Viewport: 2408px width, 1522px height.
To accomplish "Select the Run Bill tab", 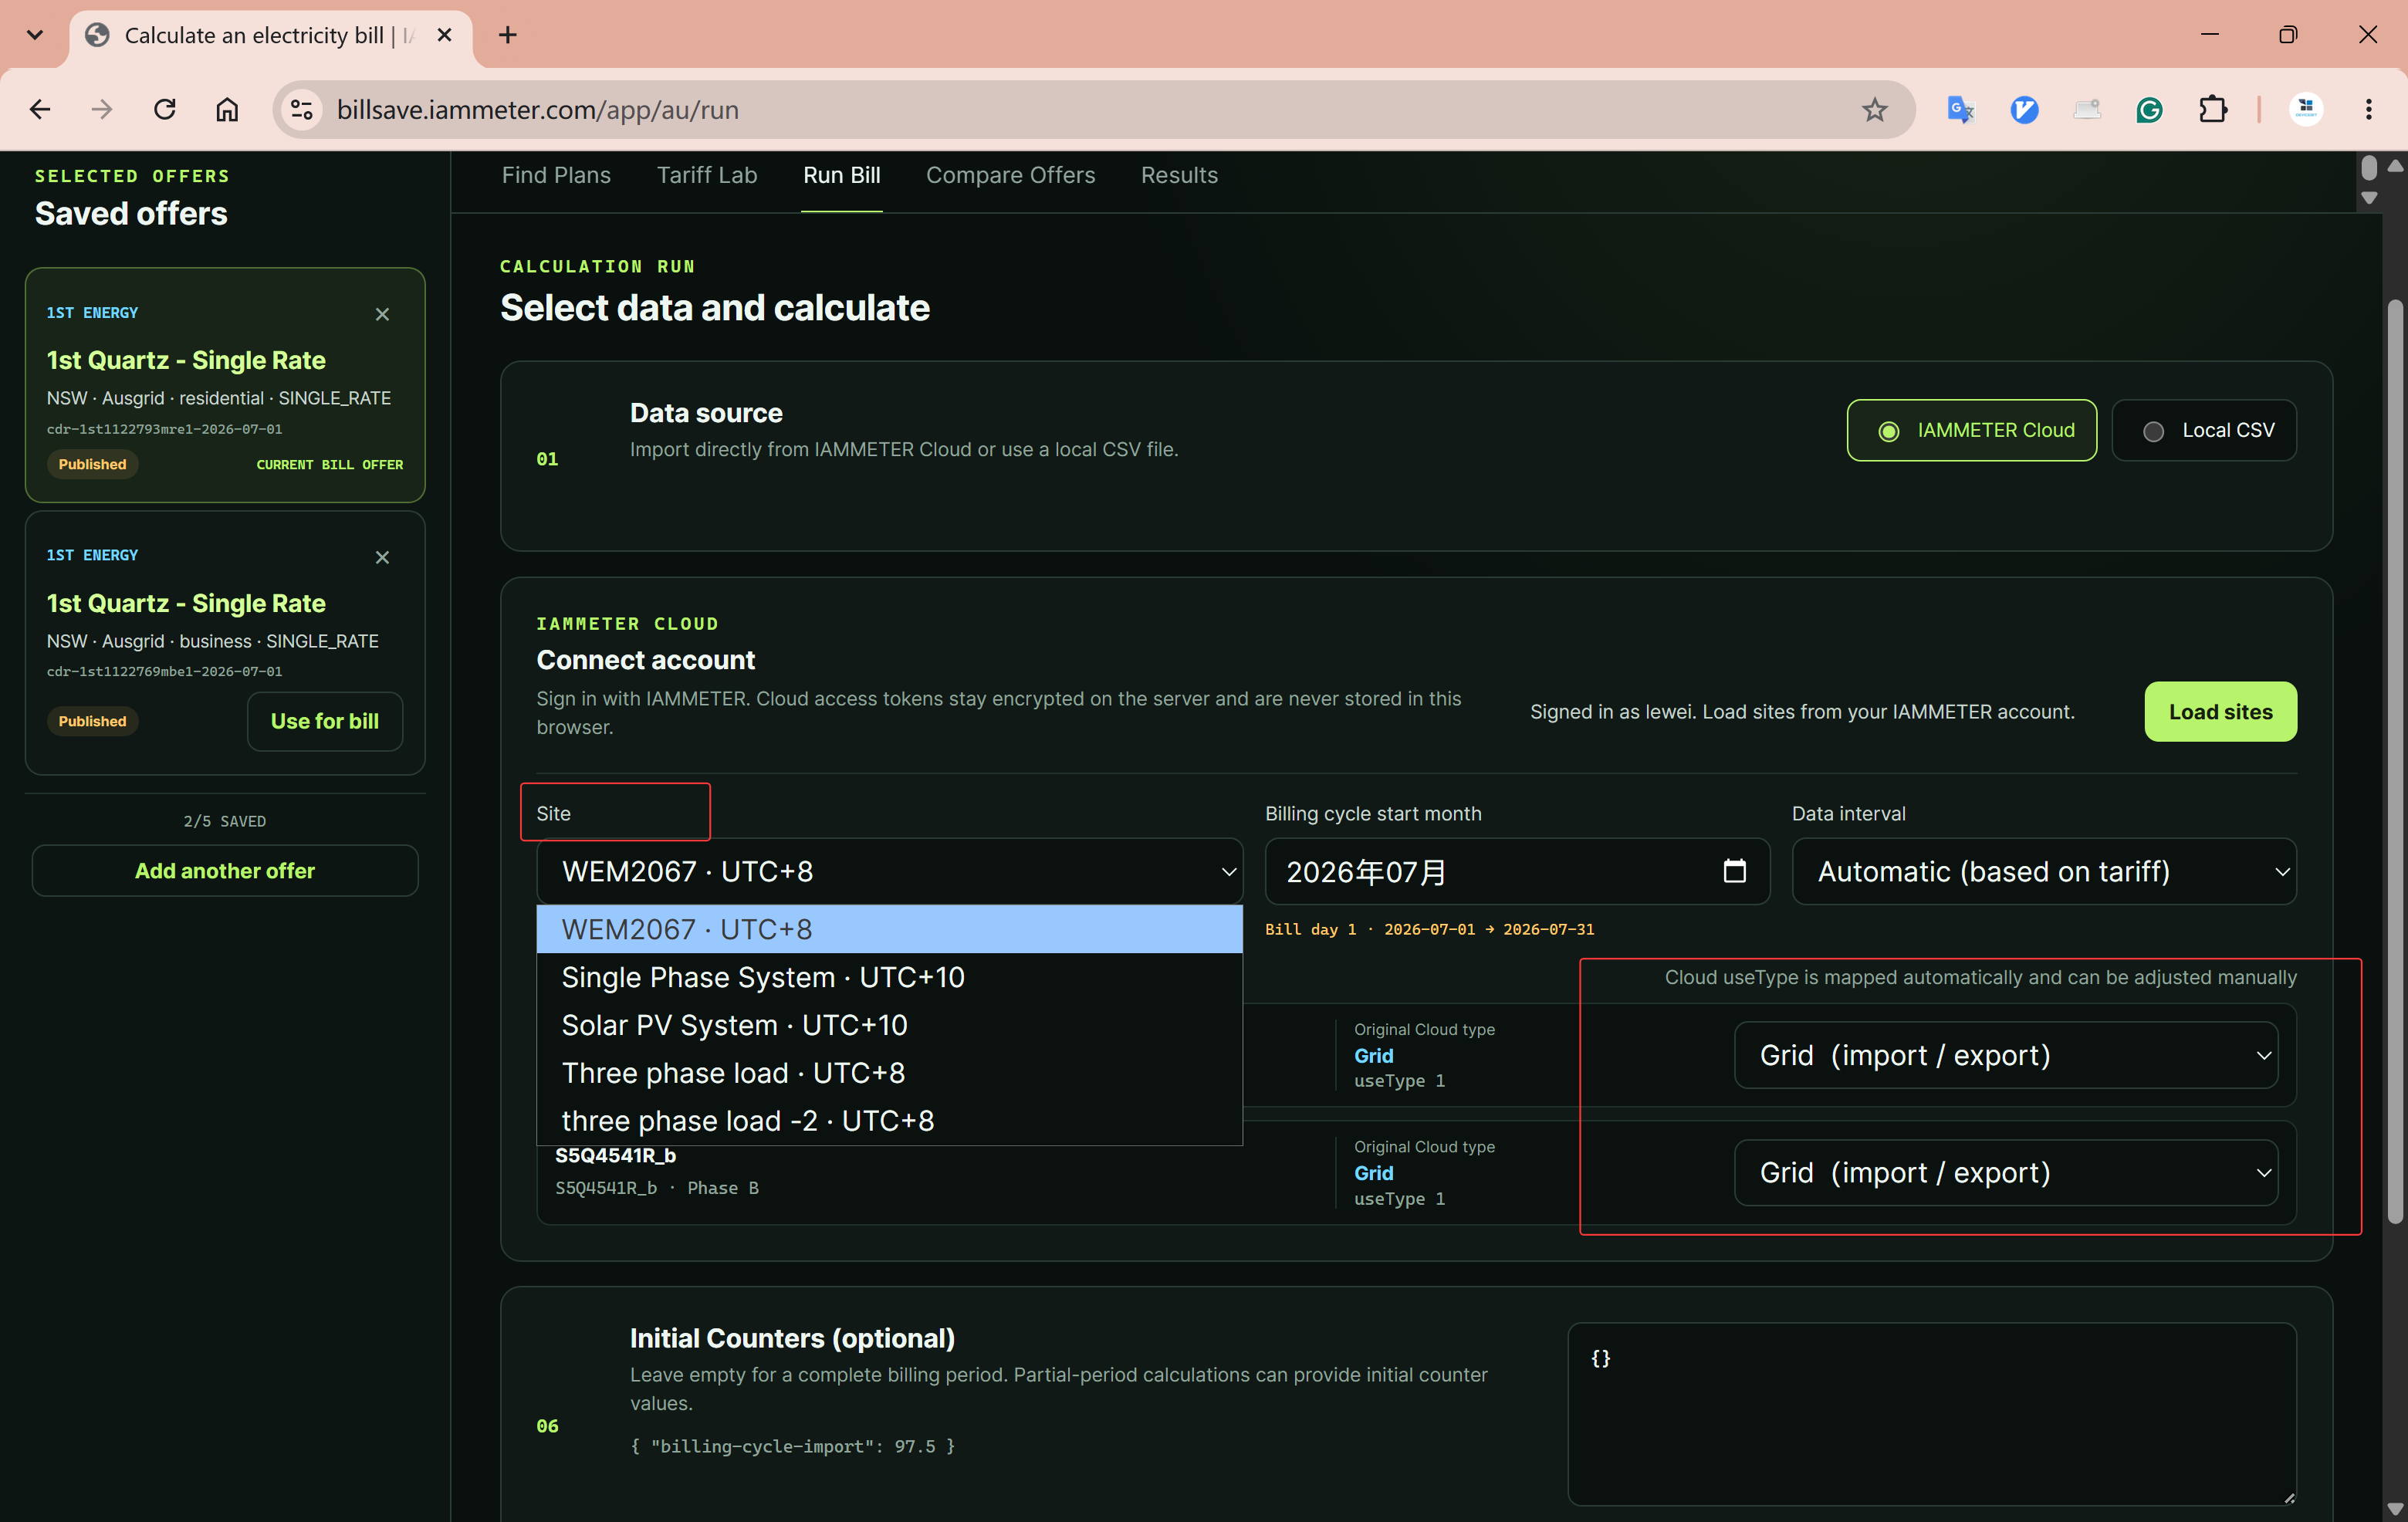I will pyautogui.click(x=842, y=175).
